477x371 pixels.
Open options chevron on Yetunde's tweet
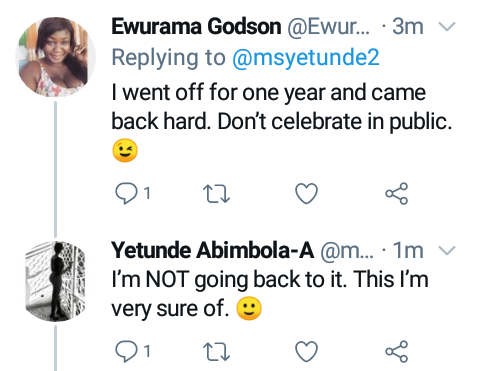447,250
